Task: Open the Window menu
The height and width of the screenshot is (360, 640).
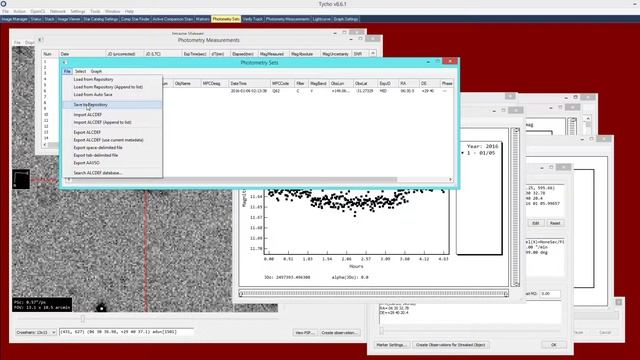Action: click(x=112, y=11)
